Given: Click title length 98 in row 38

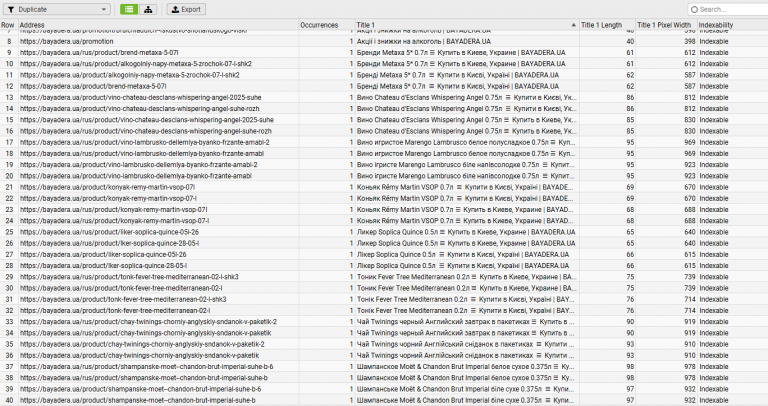Looking at the screenshot, I should [630, 378].
